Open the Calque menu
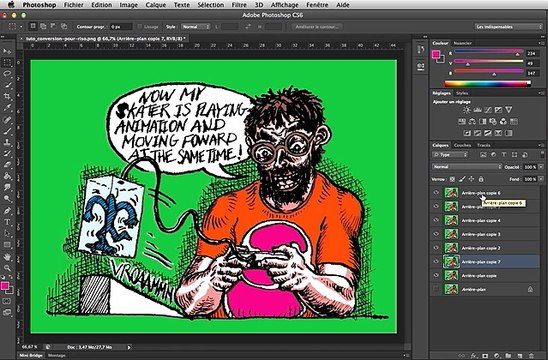Screen dimensions: 548x360 [x=156, y=5]
